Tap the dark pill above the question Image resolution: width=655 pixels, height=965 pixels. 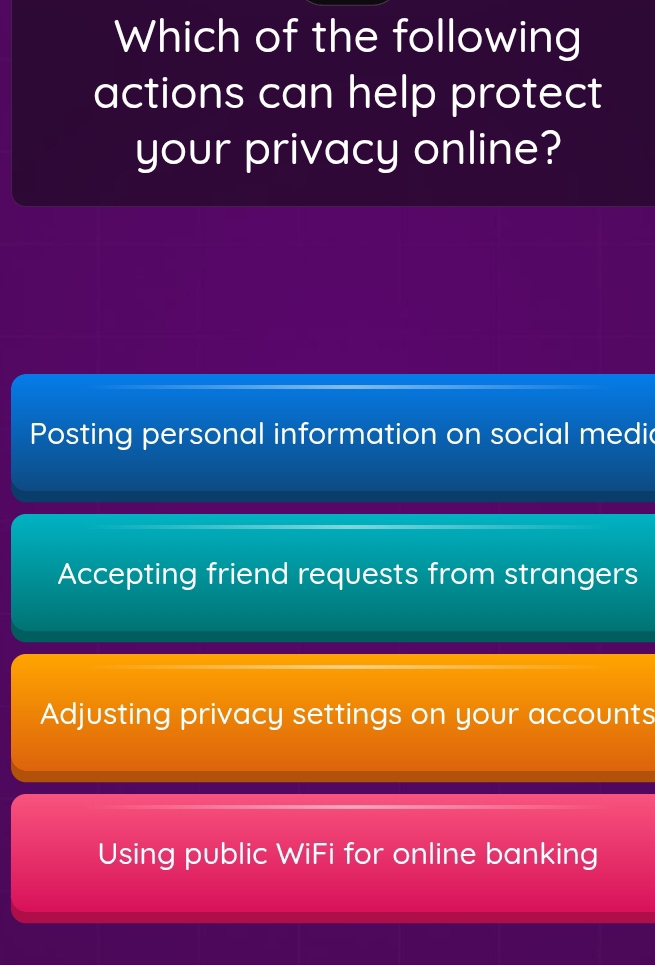pos(347,3)
